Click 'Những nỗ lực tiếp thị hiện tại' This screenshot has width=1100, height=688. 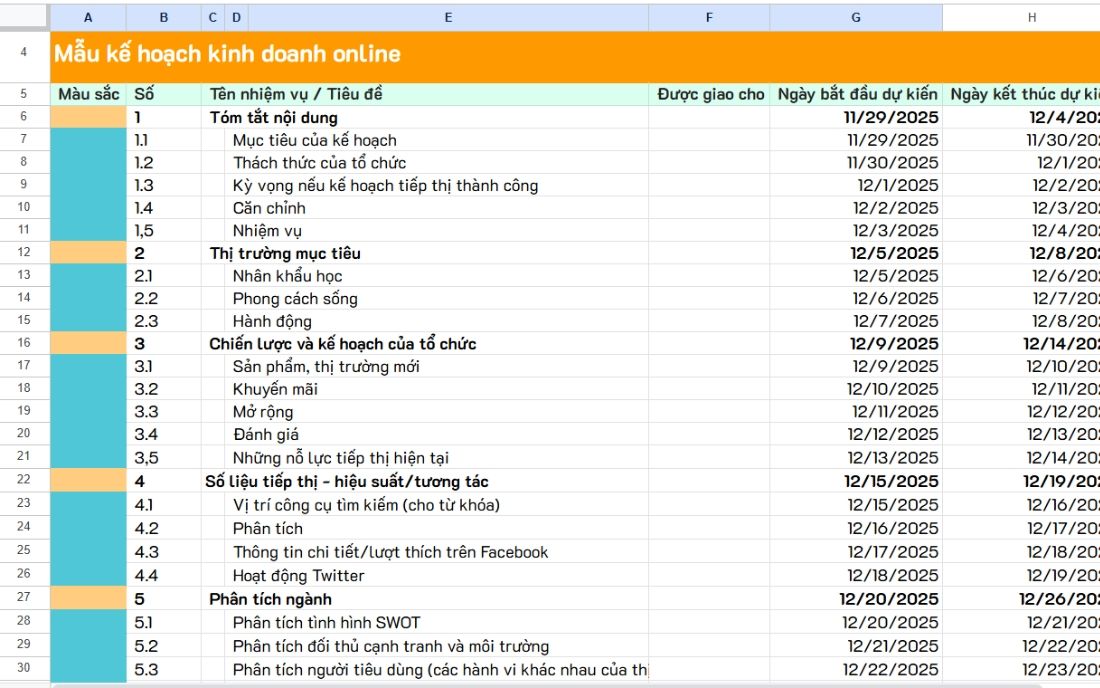point(340,457)
